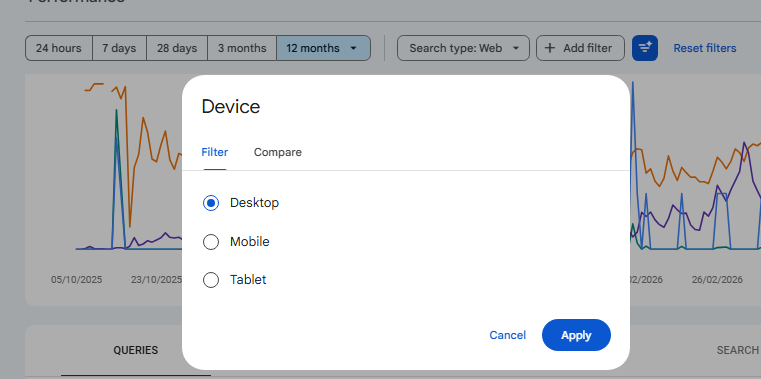
Task: Choose the 24 hours date range
Action: click(59, 48)
